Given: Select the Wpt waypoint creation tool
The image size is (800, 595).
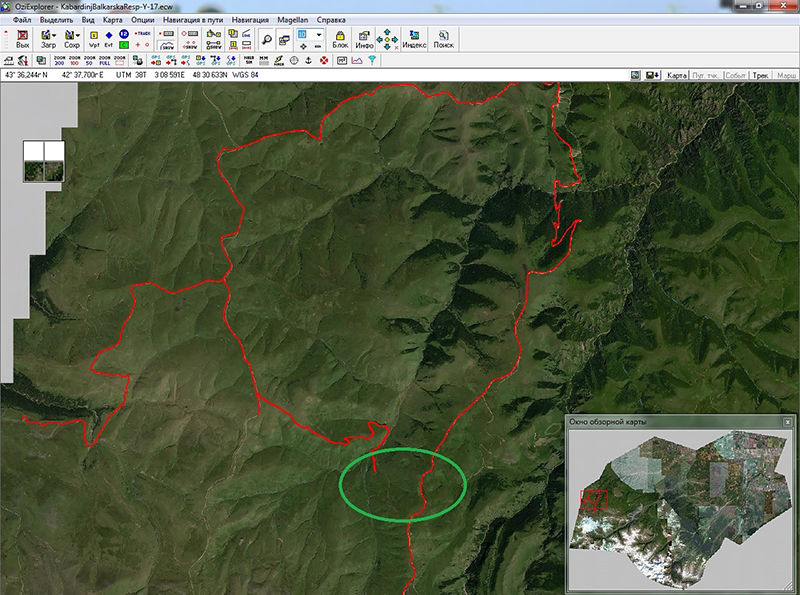Looking at the screenshot, I should coord(94,39).
